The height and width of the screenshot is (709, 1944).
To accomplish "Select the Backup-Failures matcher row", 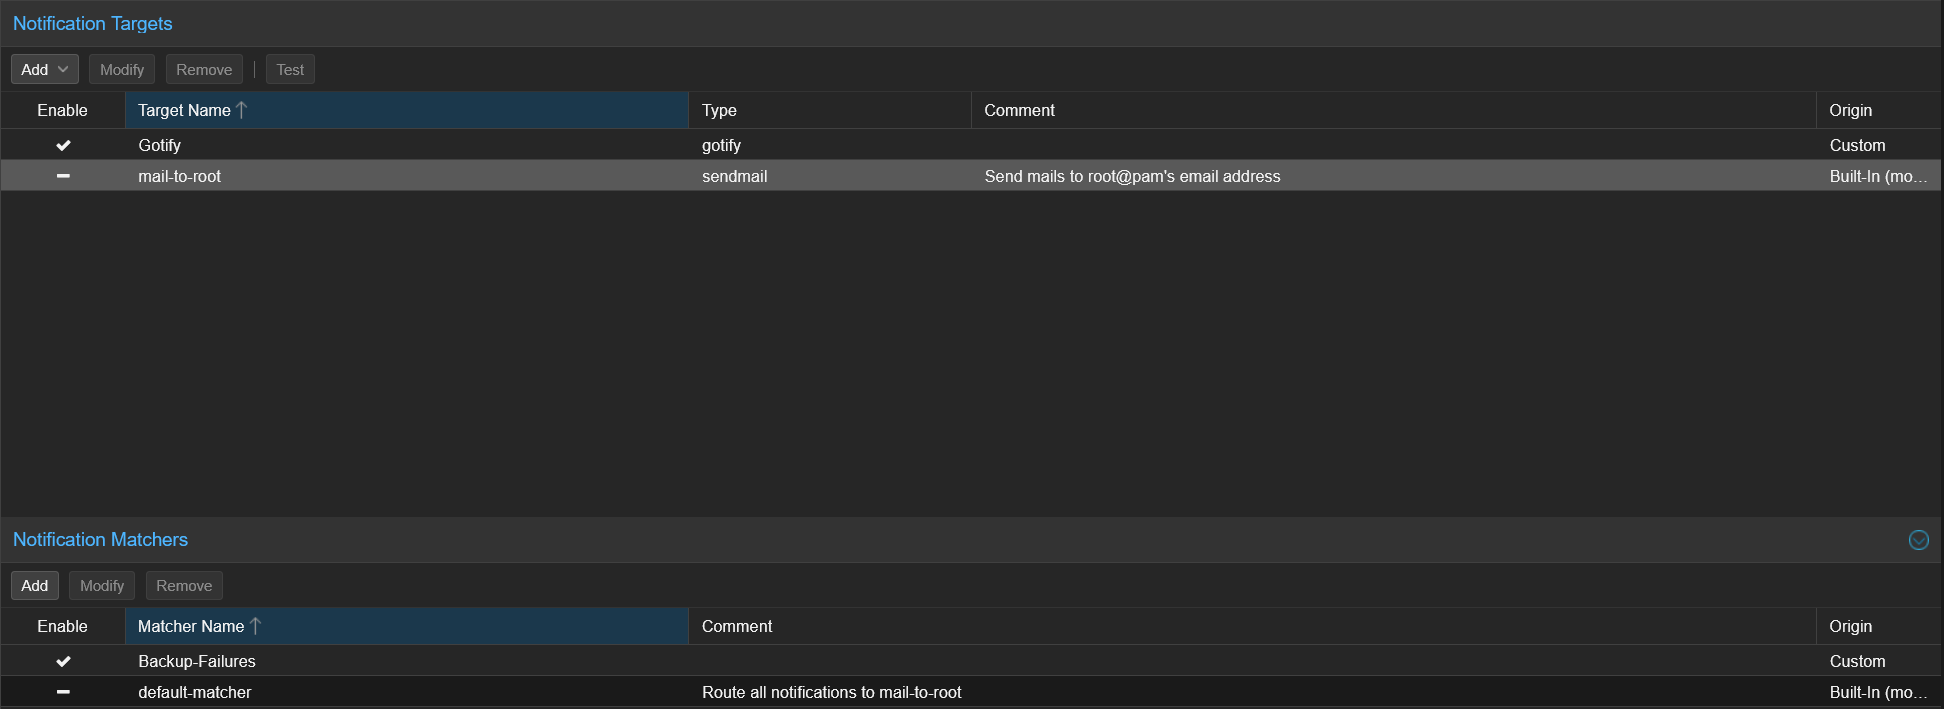I will point(400,661).
